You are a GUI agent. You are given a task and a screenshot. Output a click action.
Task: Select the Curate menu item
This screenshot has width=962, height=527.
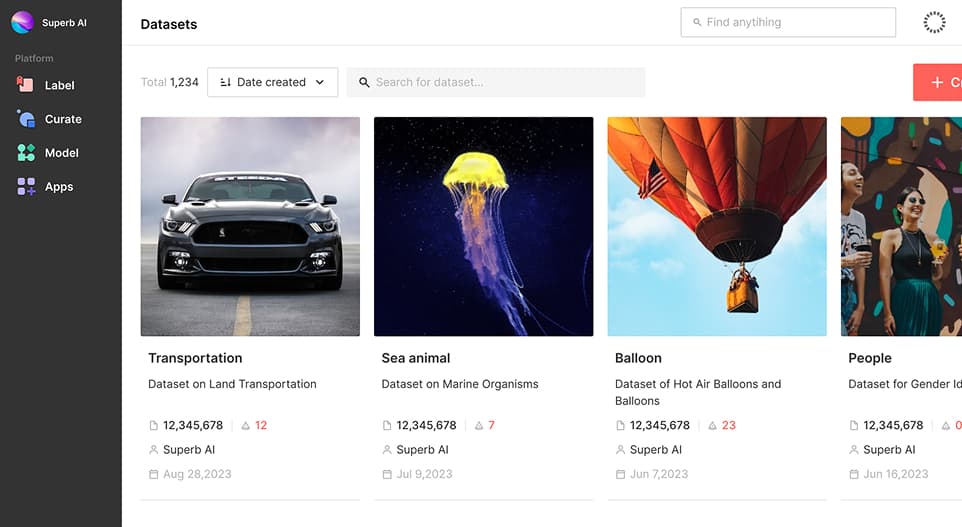63,119
